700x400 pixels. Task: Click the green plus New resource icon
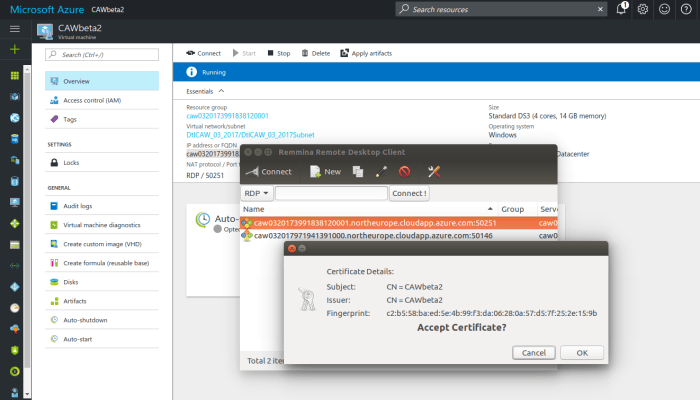point(15,49)
